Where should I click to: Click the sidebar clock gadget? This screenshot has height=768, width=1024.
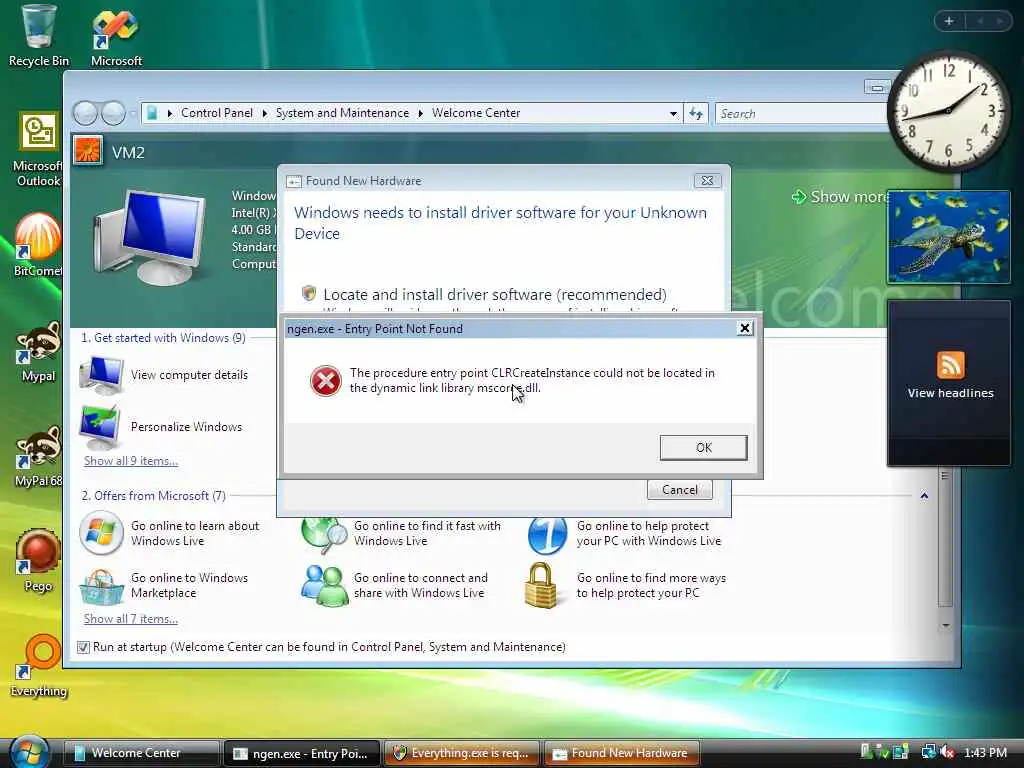pos(948,110)
